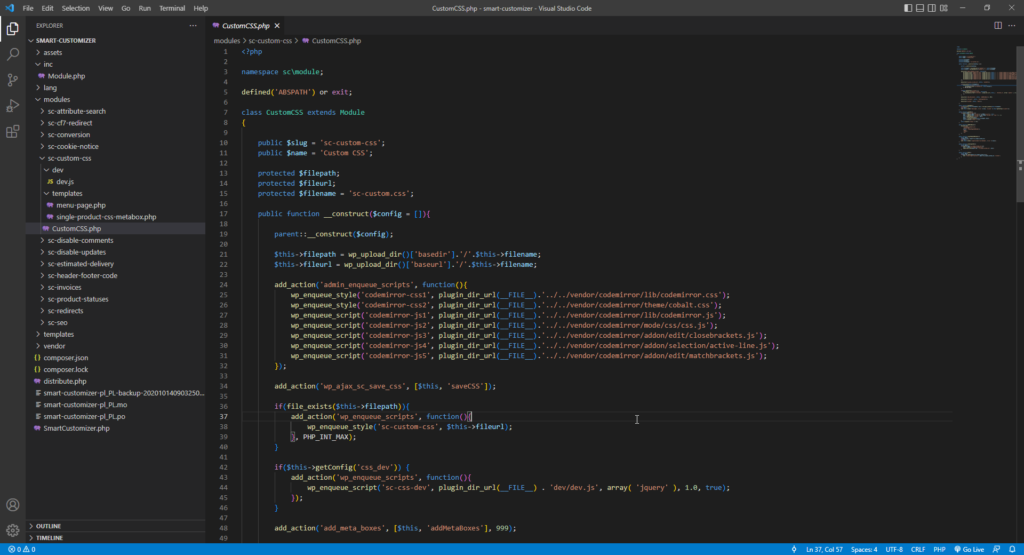This screenshot has width=1024, height=555.
Task: Click sc-custom-css in the breadcrumb
Action: [x=270, y=40]
